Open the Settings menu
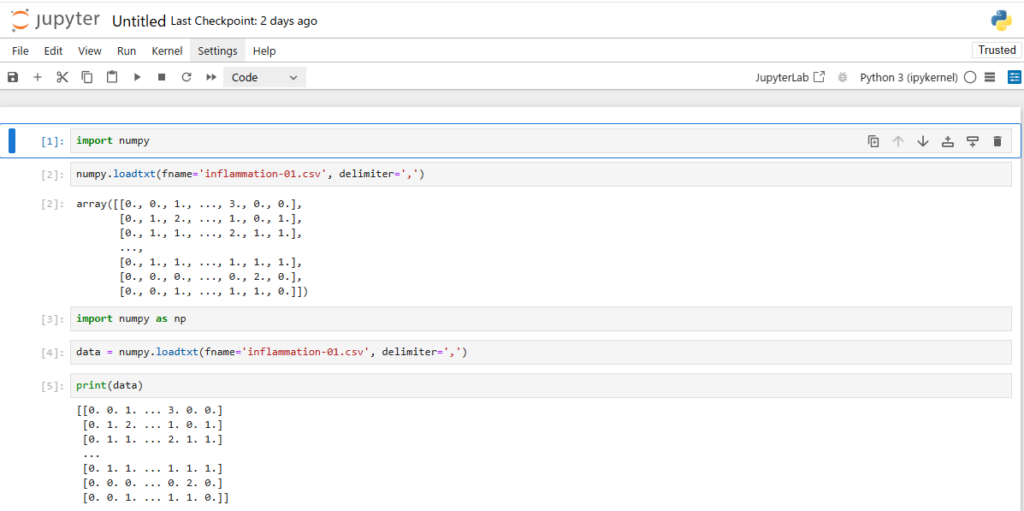Screen dimensions: 1024x511 point(217,51)
